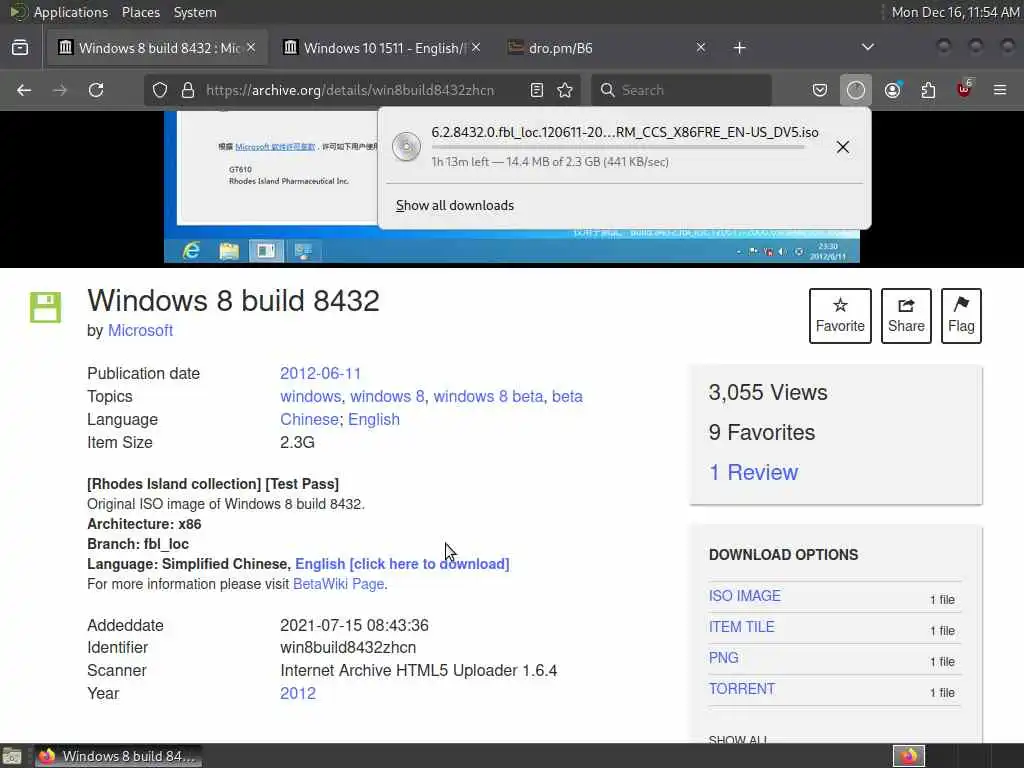
Task: Click English [click here to download] link
Action: click(402, 564)
